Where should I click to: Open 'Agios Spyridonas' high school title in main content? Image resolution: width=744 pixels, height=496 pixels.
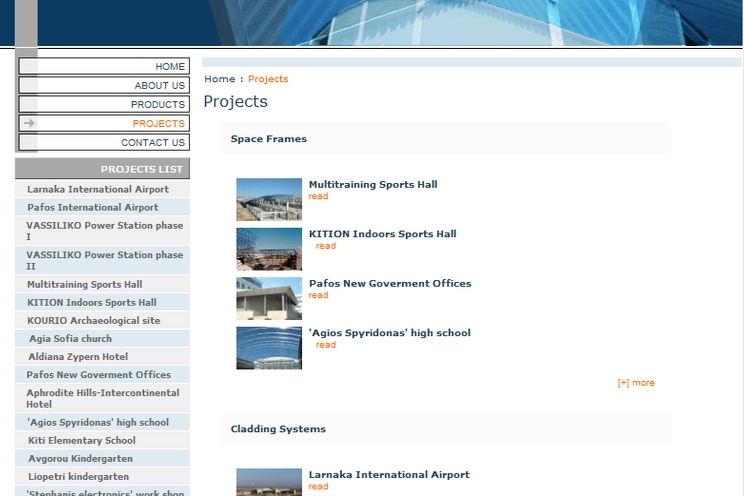tap(390, 333)
